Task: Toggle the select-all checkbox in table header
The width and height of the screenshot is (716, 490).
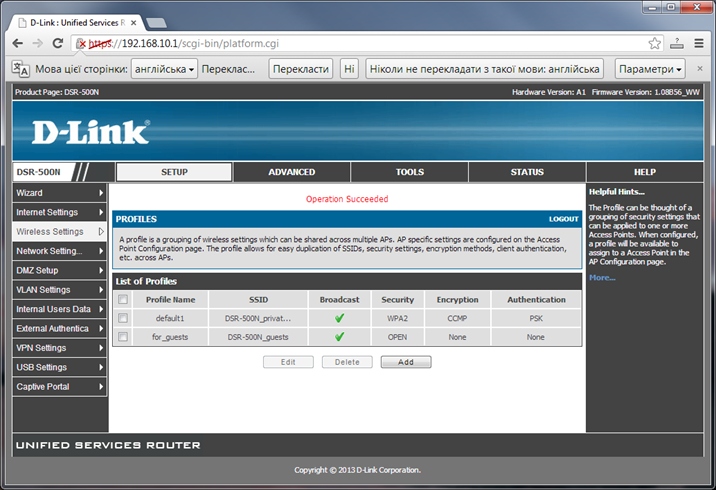Action: click(123, 299)
